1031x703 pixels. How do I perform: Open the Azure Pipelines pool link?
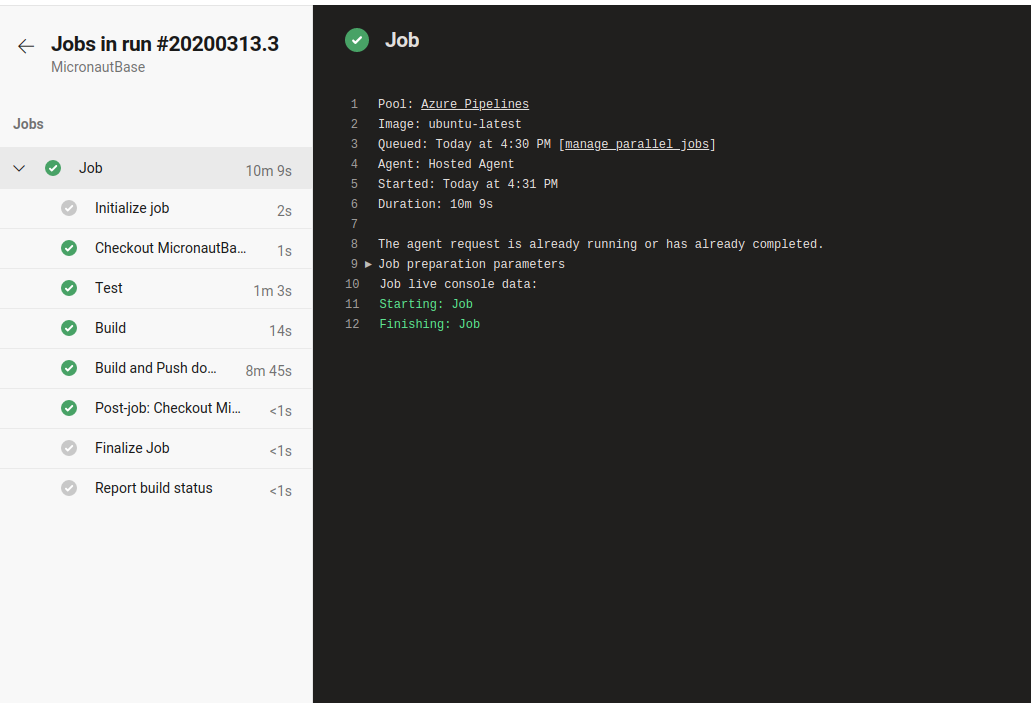[x=475, y=104]
